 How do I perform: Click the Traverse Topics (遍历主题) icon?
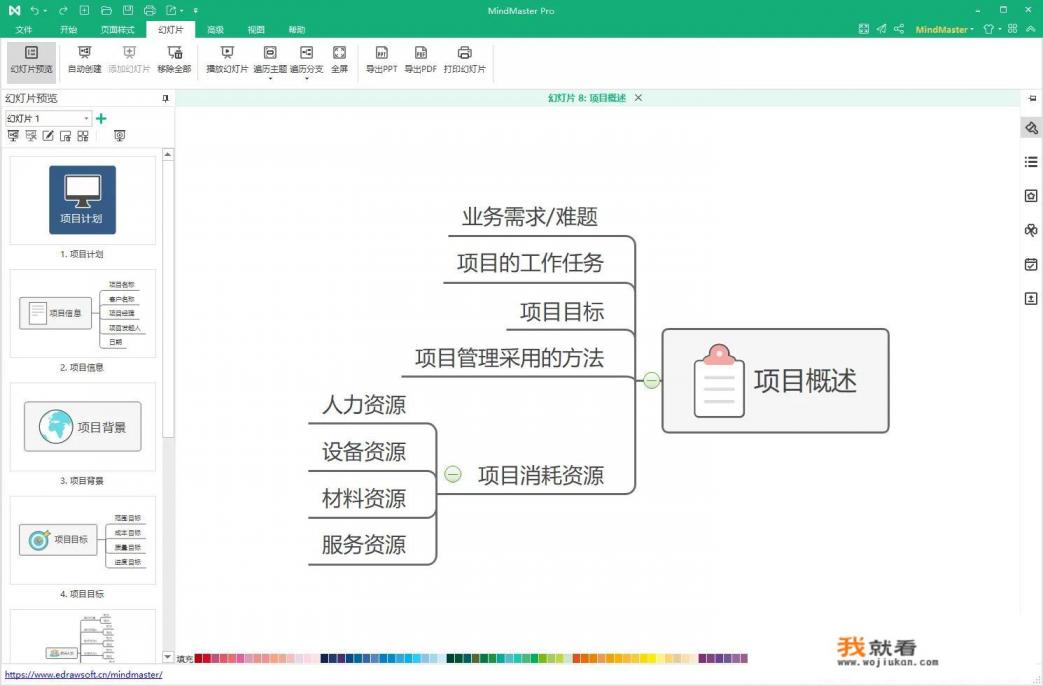270,53
